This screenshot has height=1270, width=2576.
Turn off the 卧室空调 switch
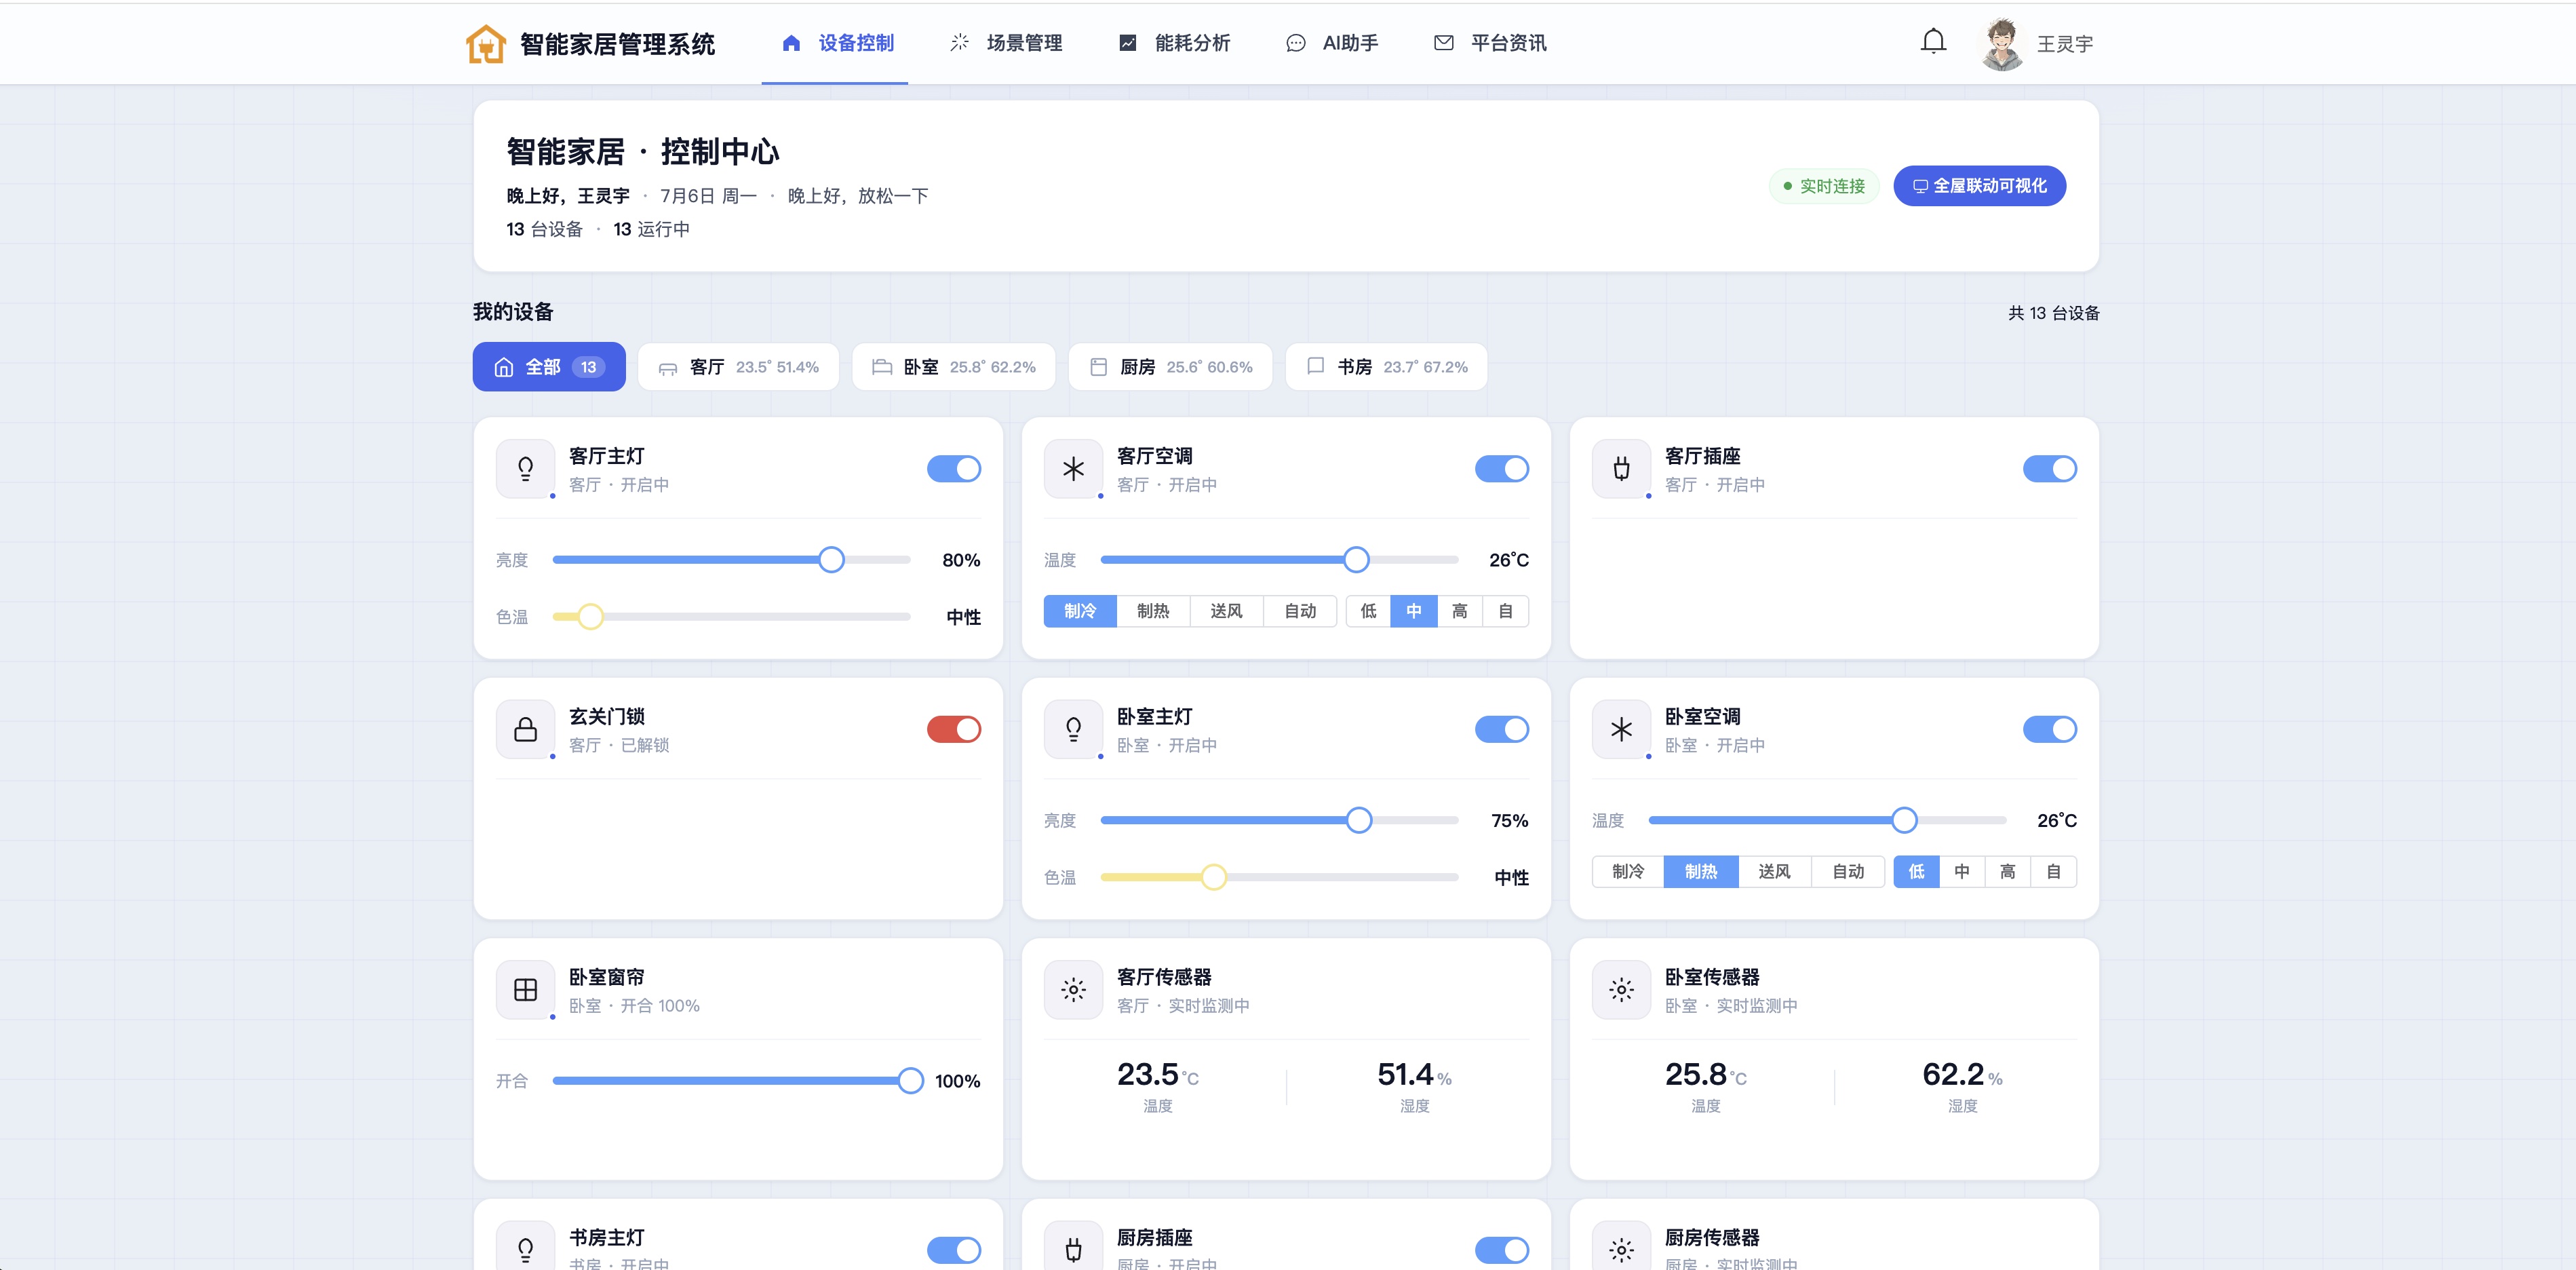[x=2049, y=730]
